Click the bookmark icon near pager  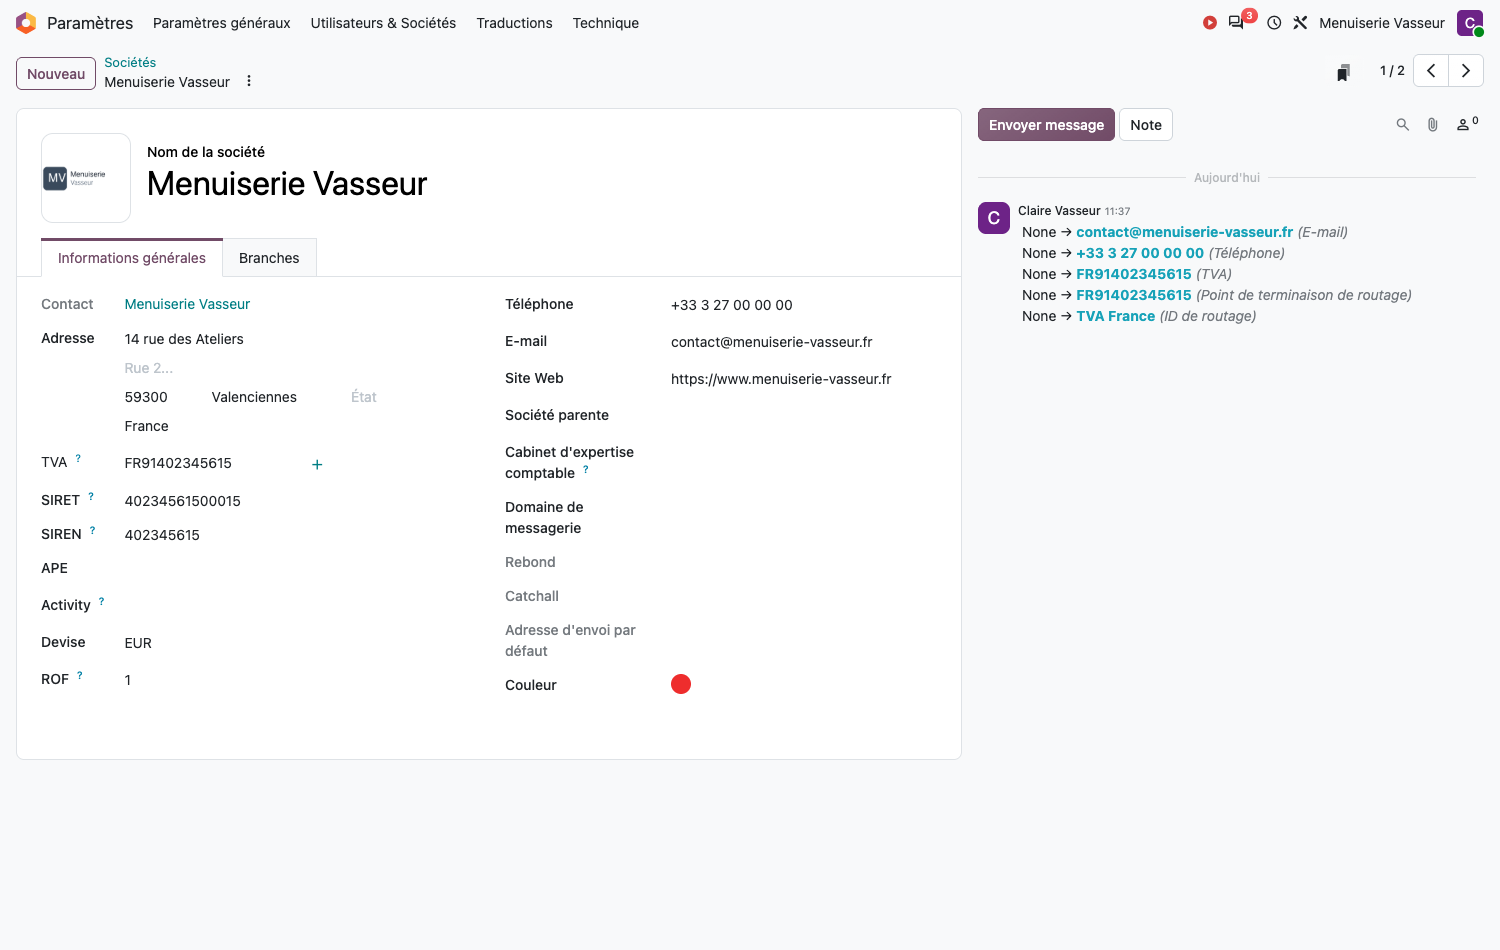tap(1343, 72)
